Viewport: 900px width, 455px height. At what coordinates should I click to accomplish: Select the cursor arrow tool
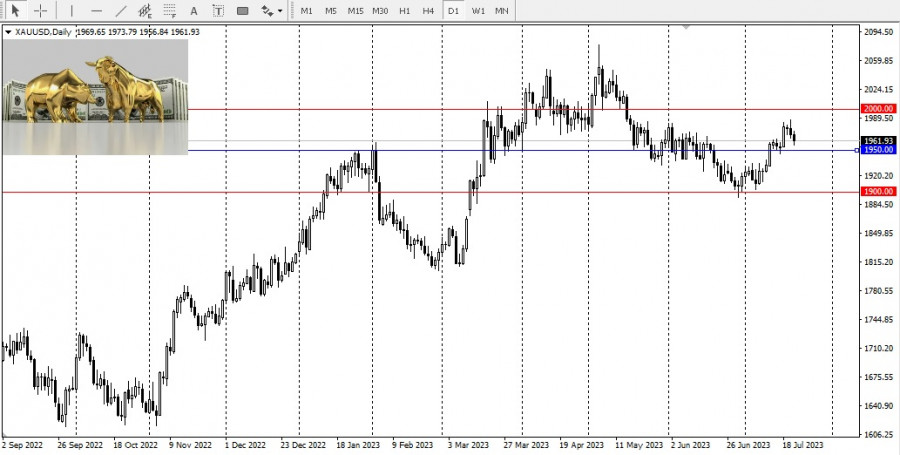[x=15, y=10]
